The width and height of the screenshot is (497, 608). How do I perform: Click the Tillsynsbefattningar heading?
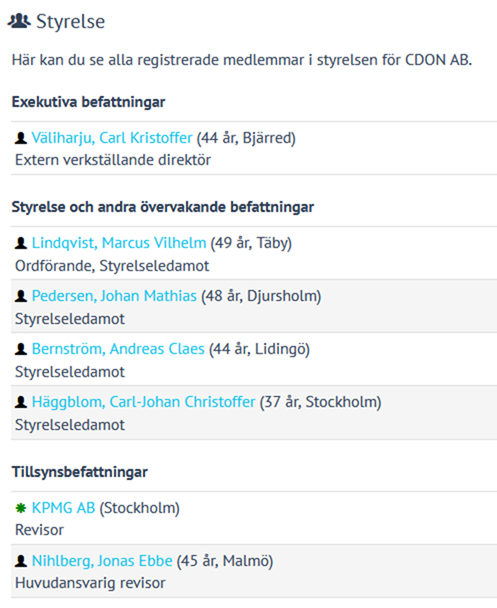[80, 472]
